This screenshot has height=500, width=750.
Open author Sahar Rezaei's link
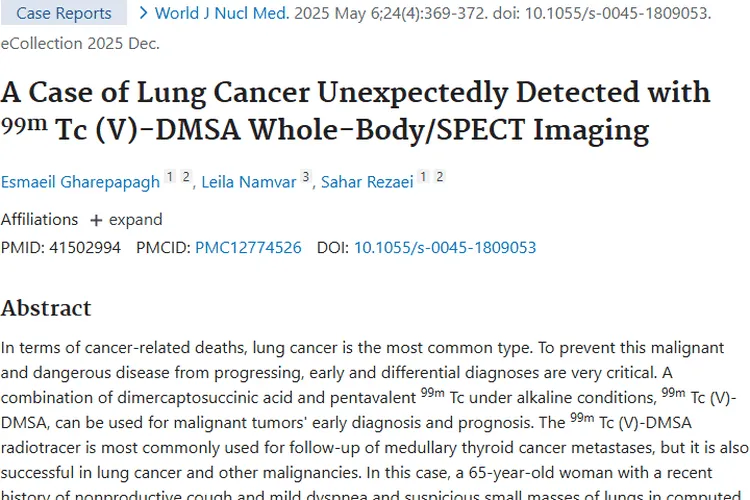(367, 182)
